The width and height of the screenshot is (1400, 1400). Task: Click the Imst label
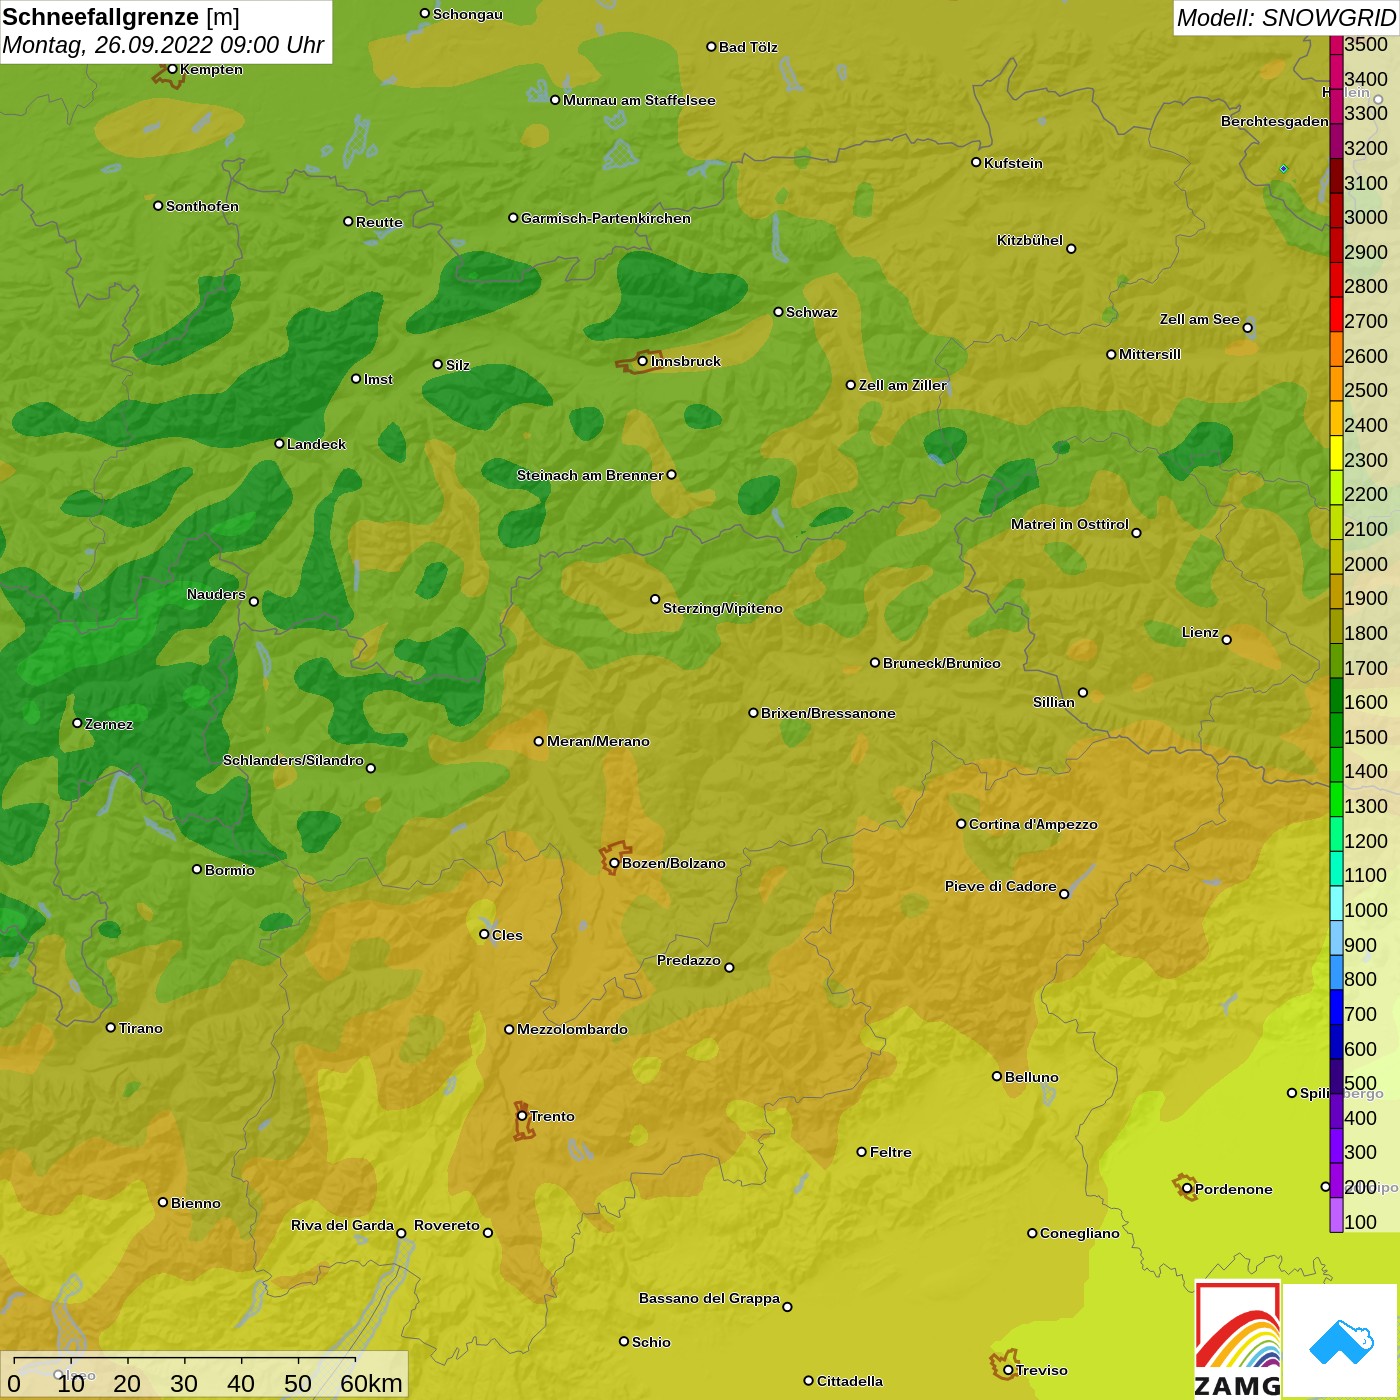pos(378,379)
